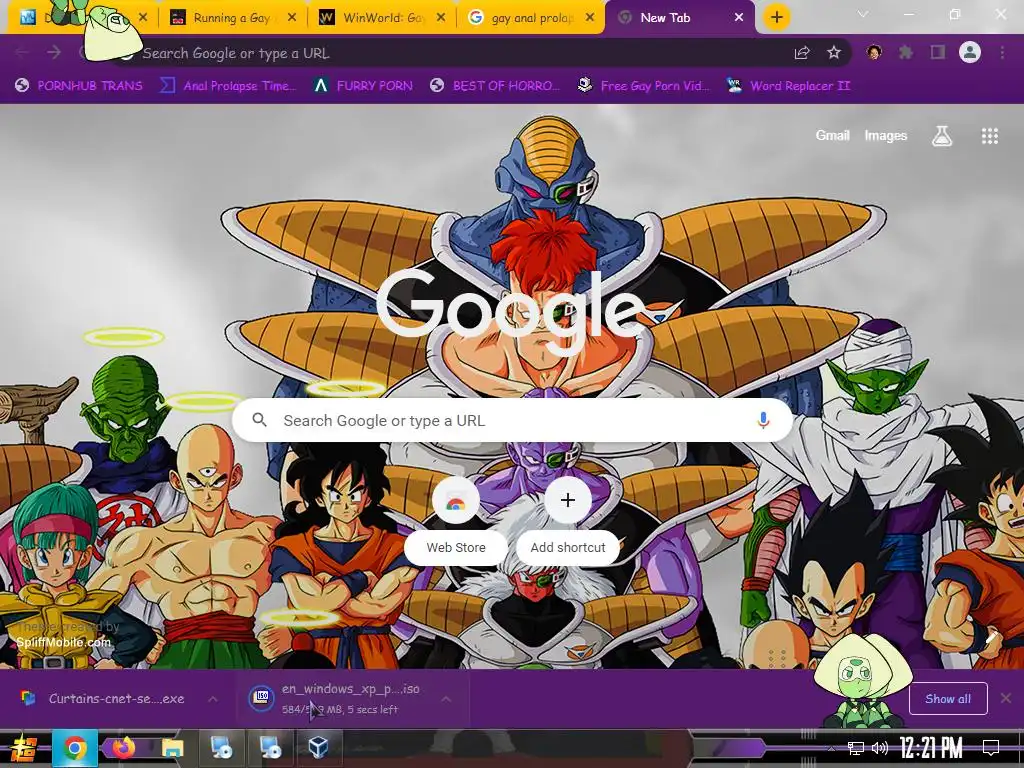Viewport: 1024px width, 768px height.
Task: Open the VirtualBox cube taskbar icon
Action: point(318,747)
